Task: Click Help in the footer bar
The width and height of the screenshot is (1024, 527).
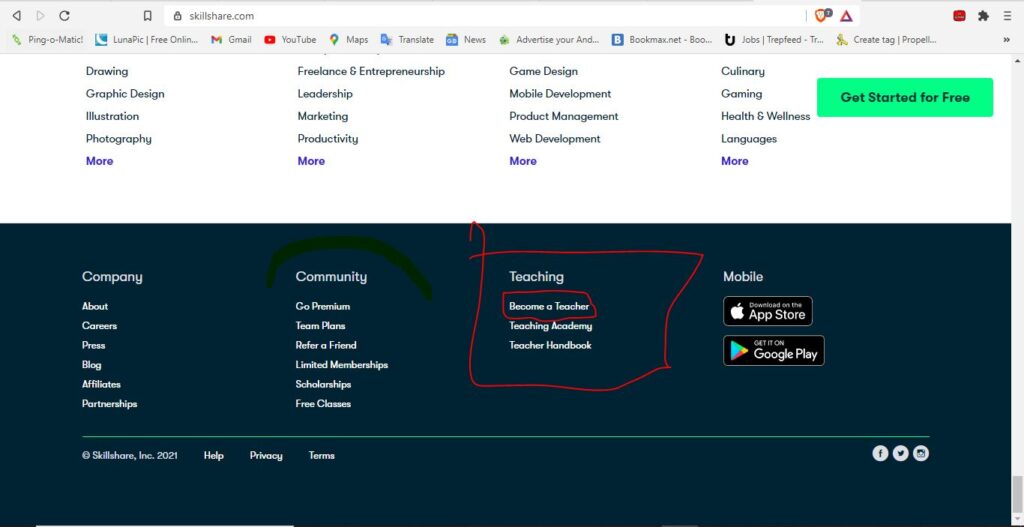Action: pos(214,456)
